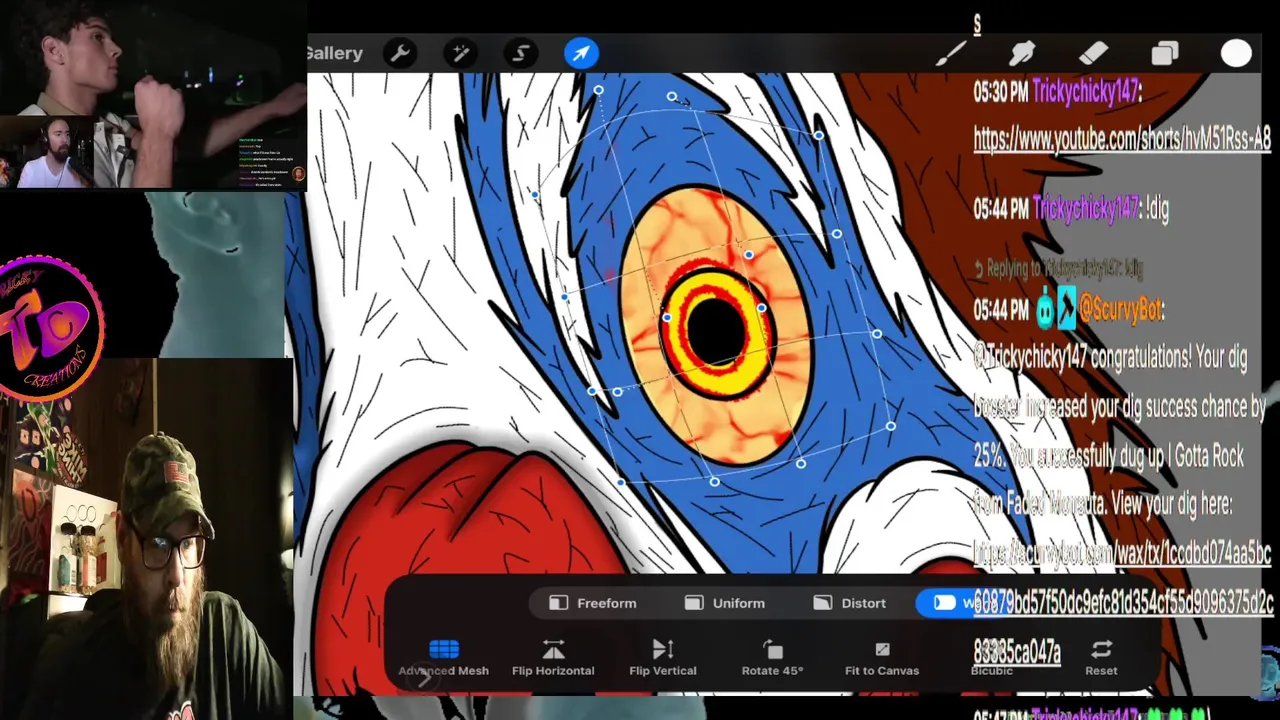
Task: Open the Actions wrench menu
Action: click(400, 53)
